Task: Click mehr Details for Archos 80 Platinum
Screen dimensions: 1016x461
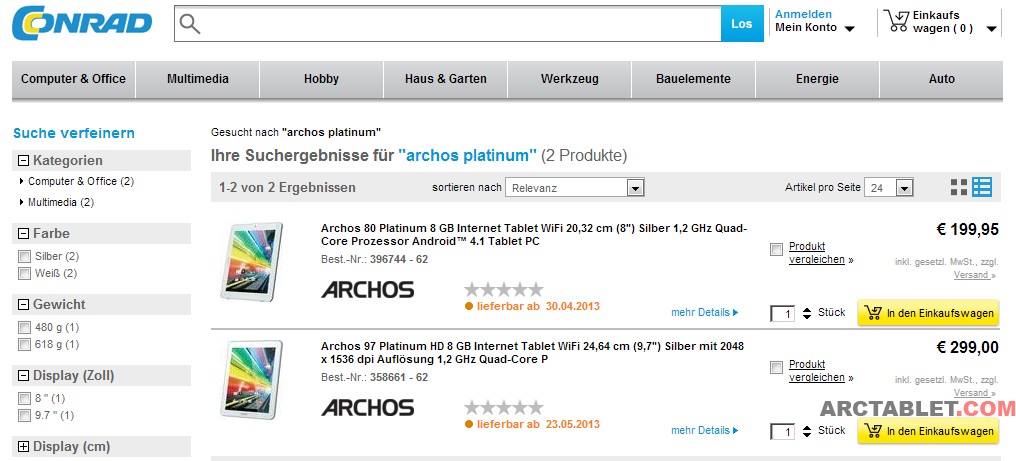Action: 704,313
